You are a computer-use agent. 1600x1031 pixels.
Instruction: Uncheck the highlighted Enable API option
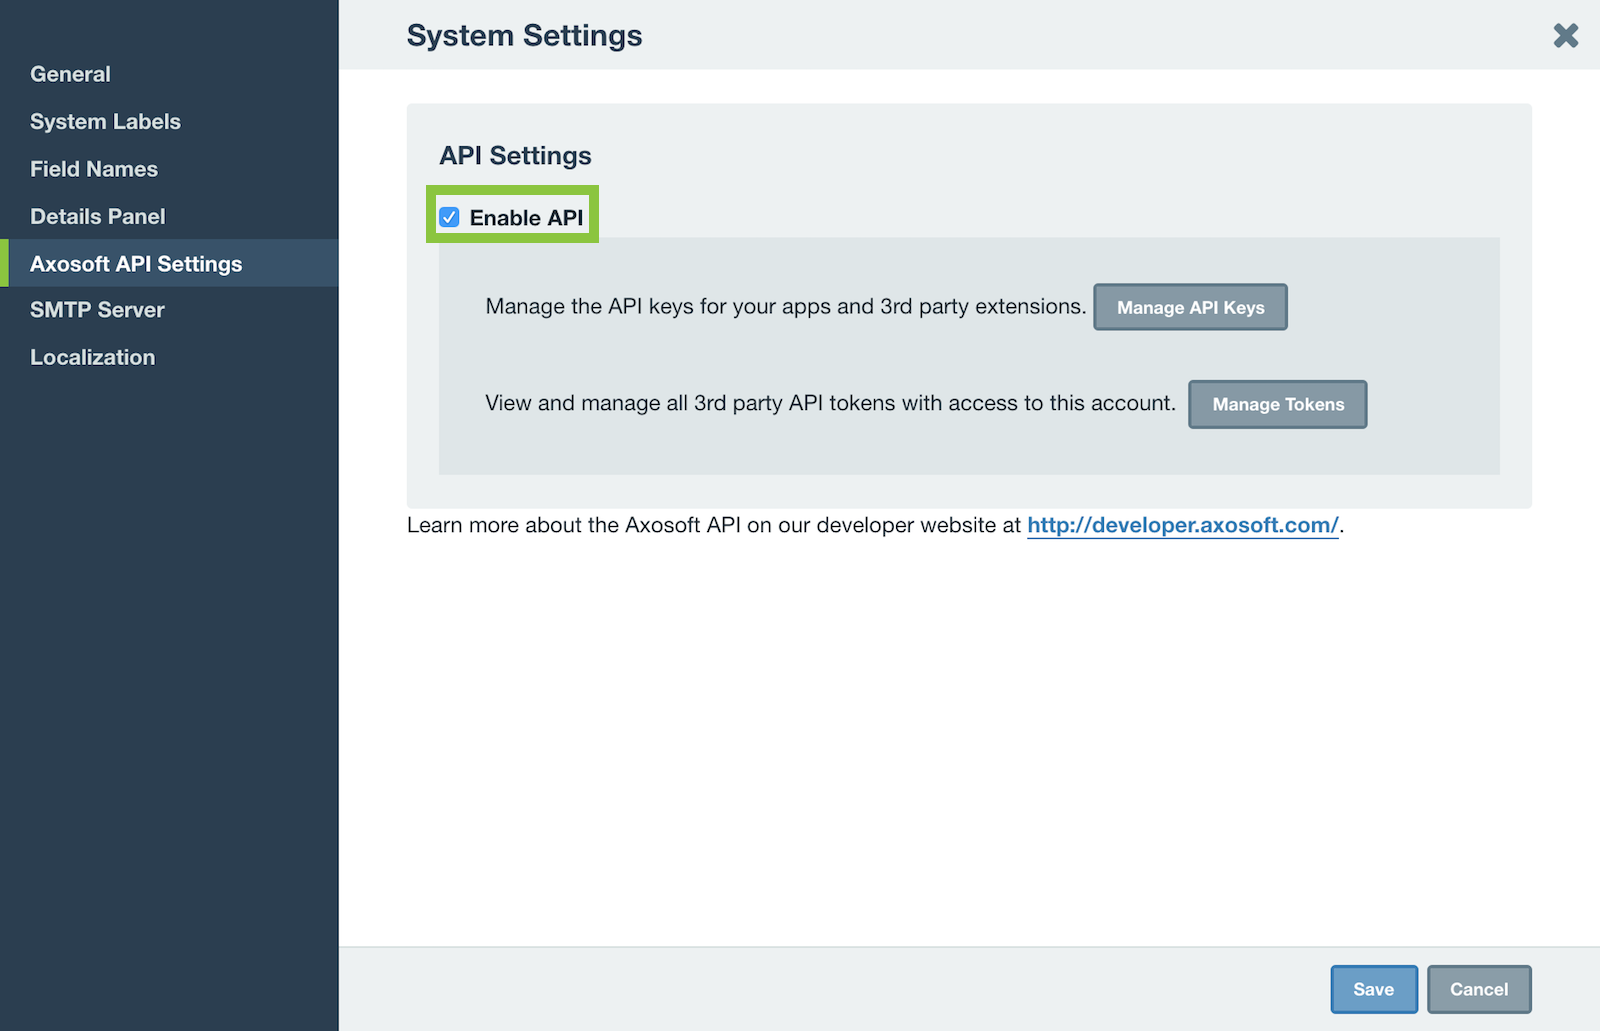pos(450,216)
